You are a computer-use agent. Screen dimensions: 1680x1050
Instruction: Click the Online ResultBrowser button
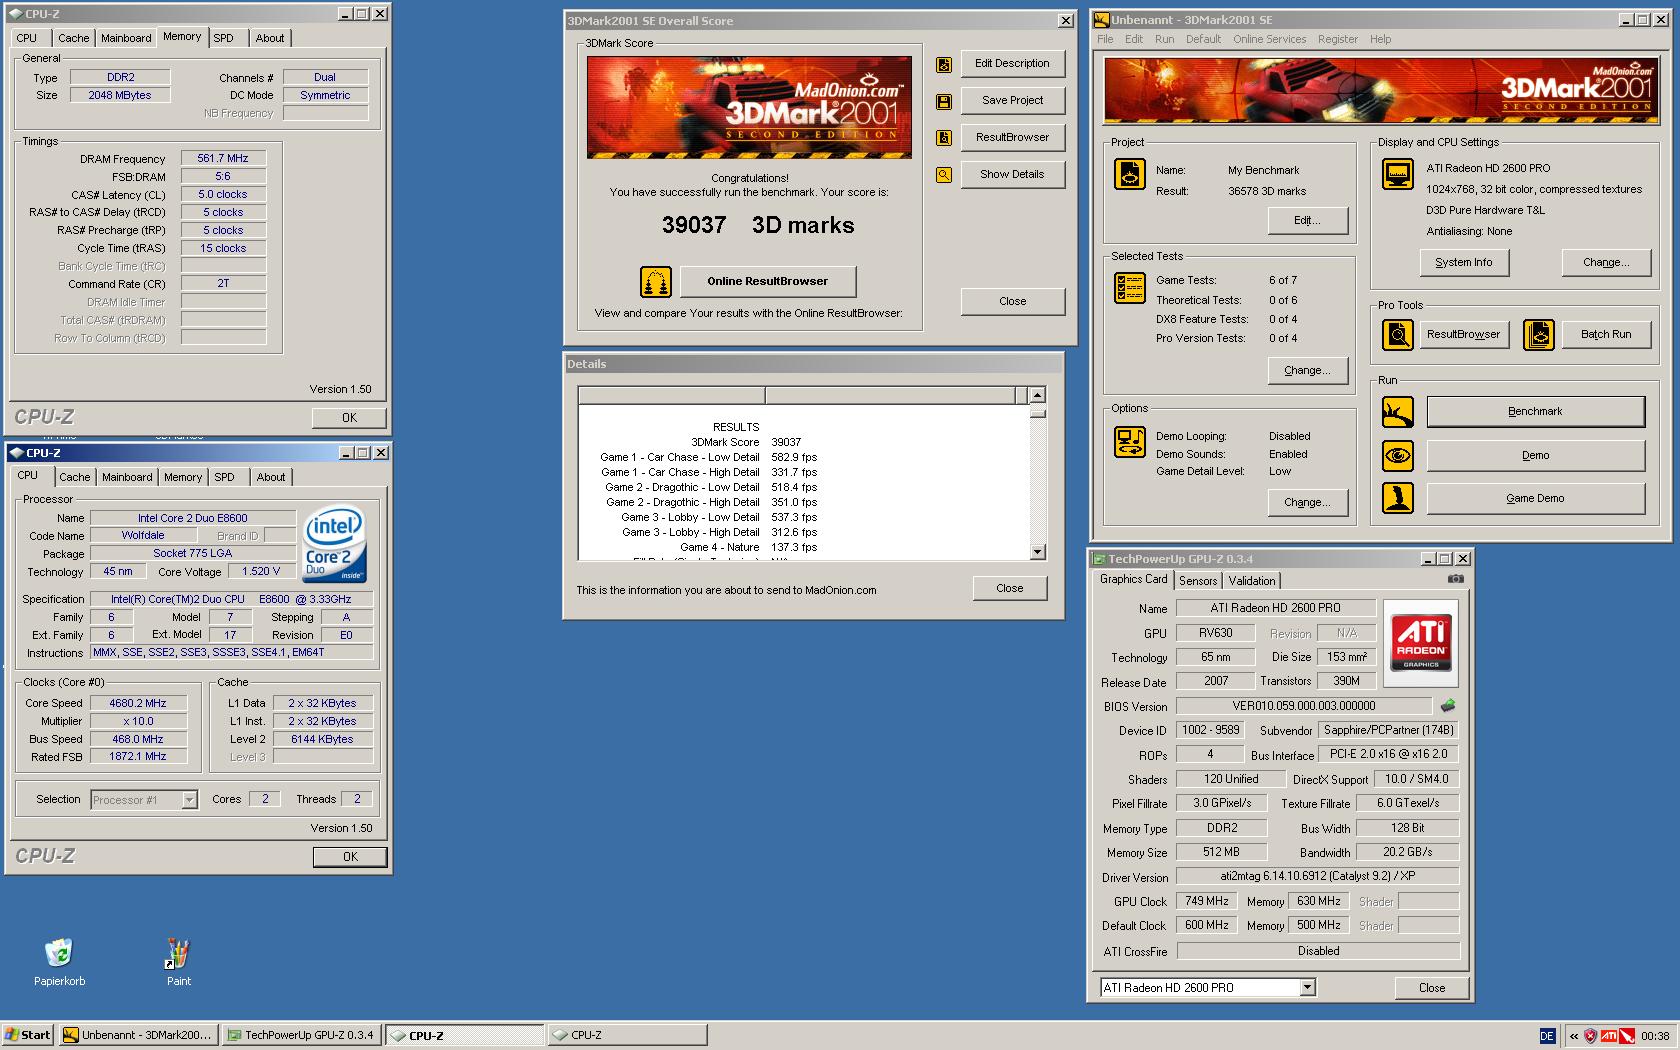point(768,282)
